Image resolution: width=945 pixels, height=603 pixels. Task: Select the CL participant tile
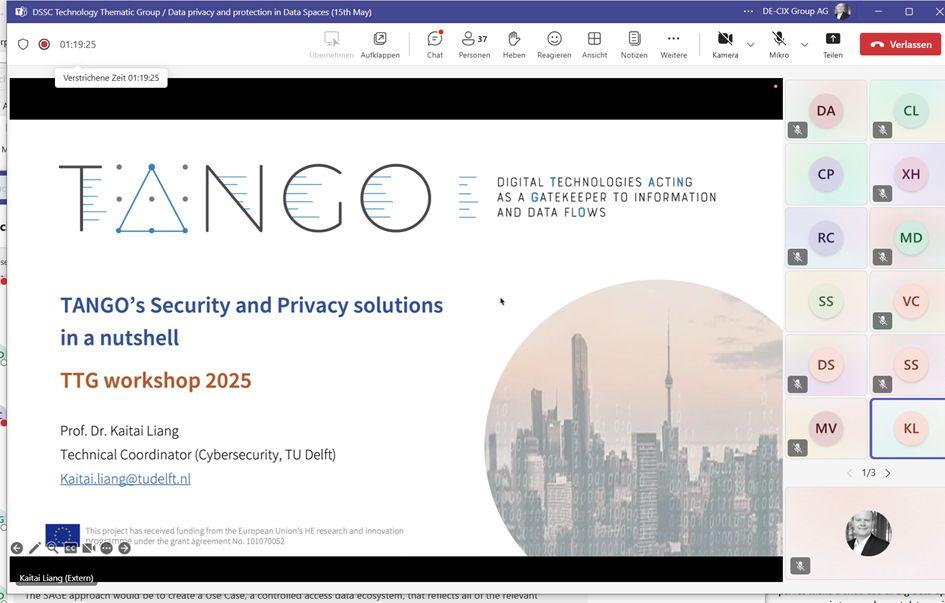click(x=908, y=110)
